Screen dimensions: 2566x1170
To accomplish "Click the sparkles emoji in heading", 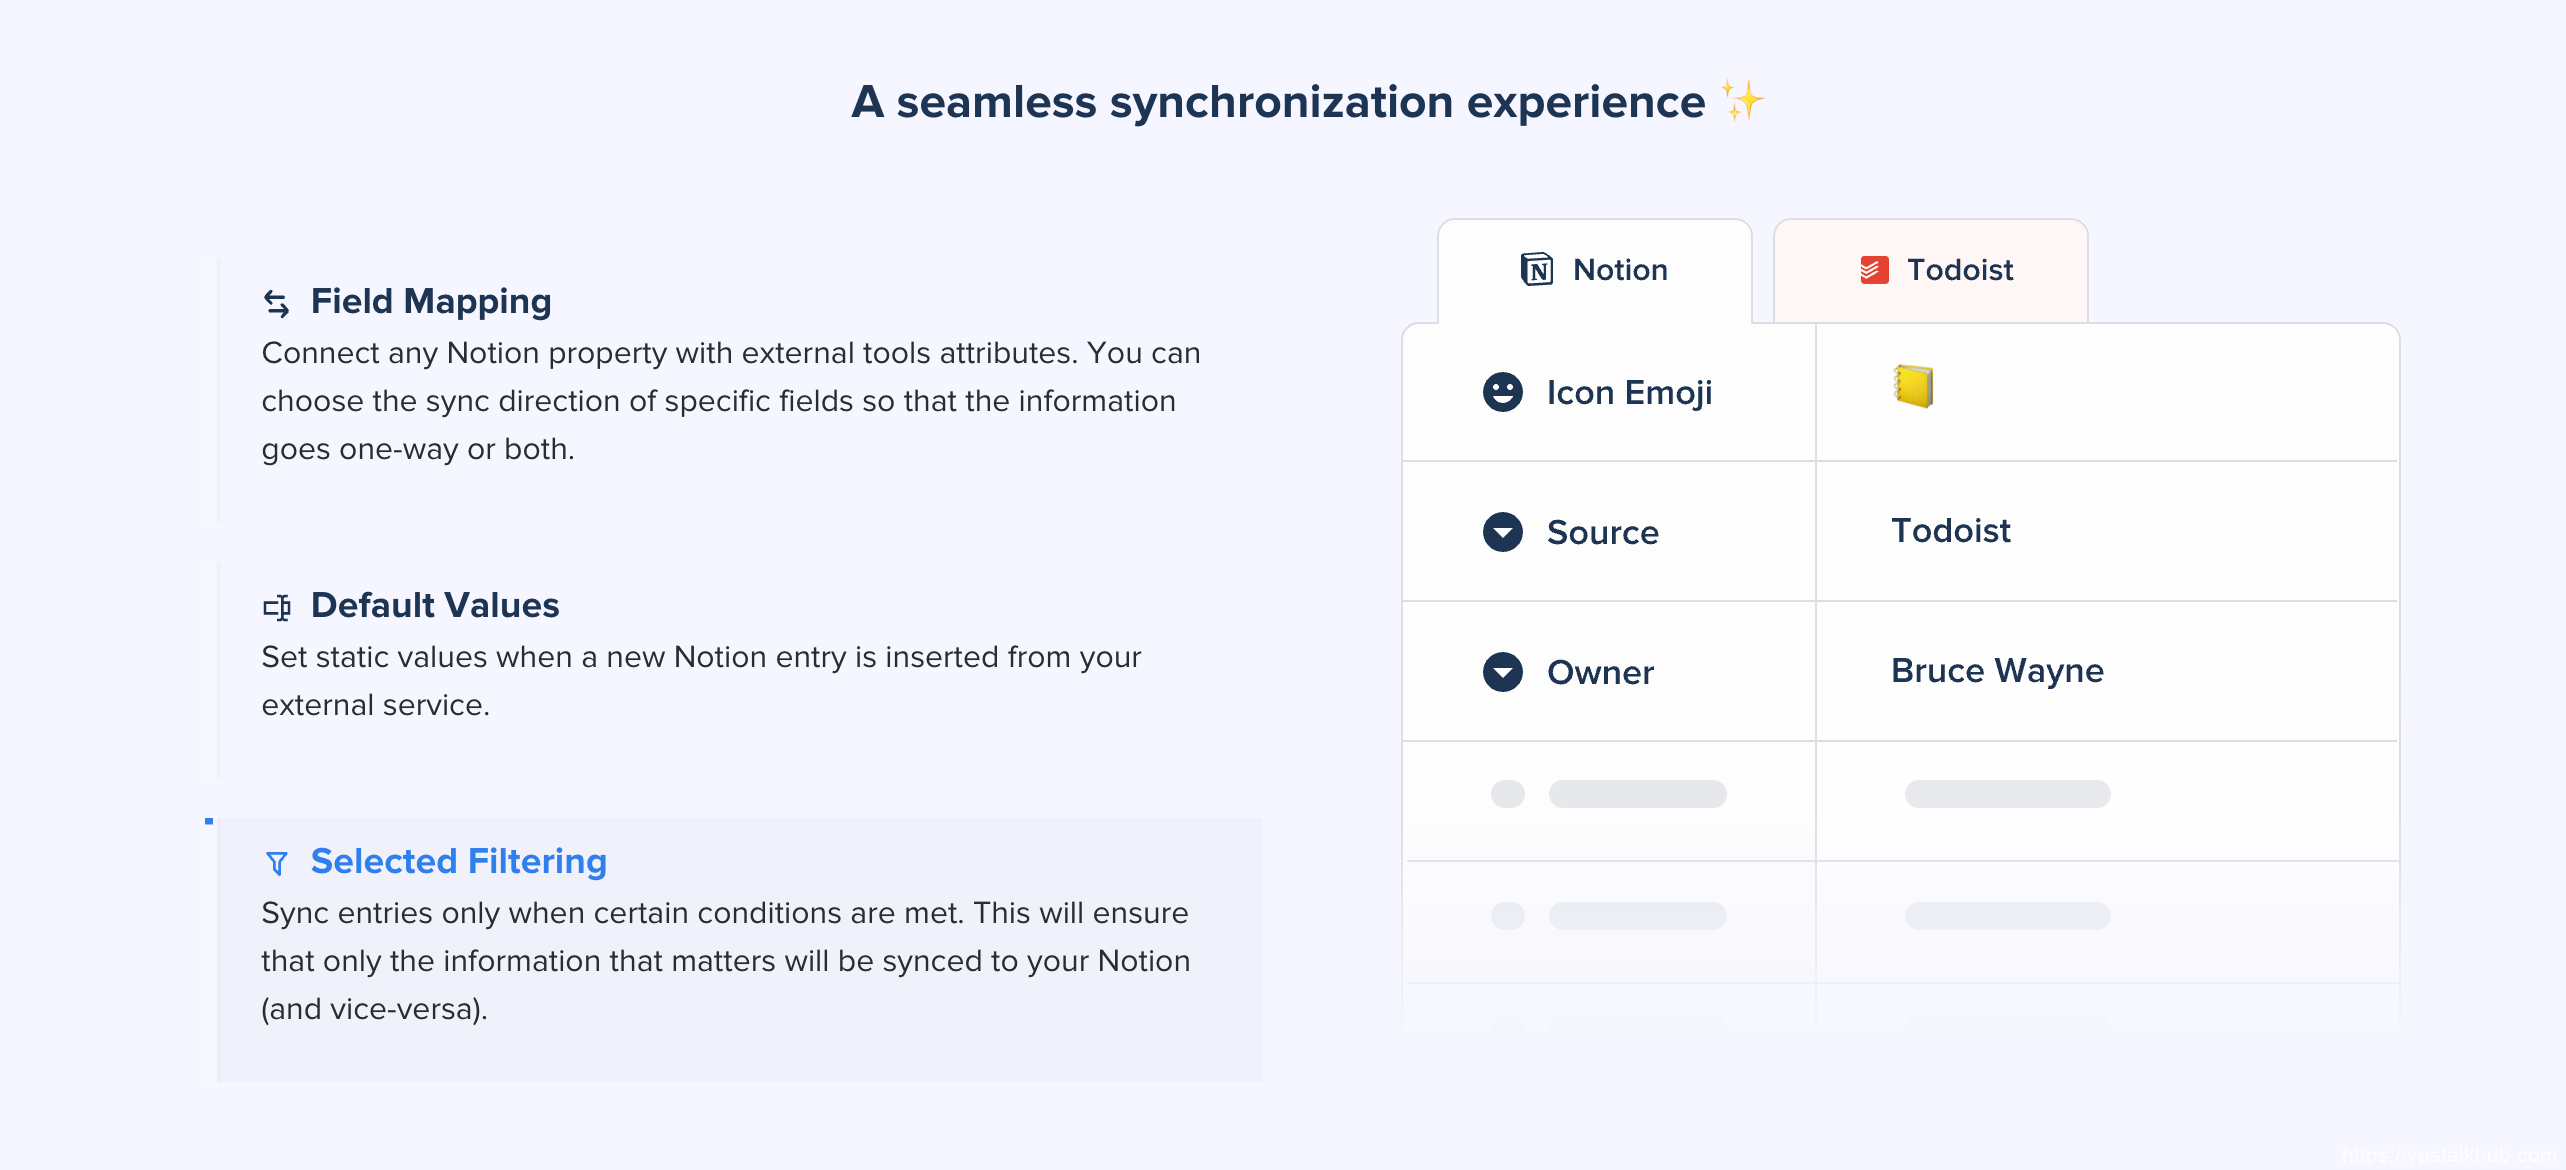I will coord(1742,101).
